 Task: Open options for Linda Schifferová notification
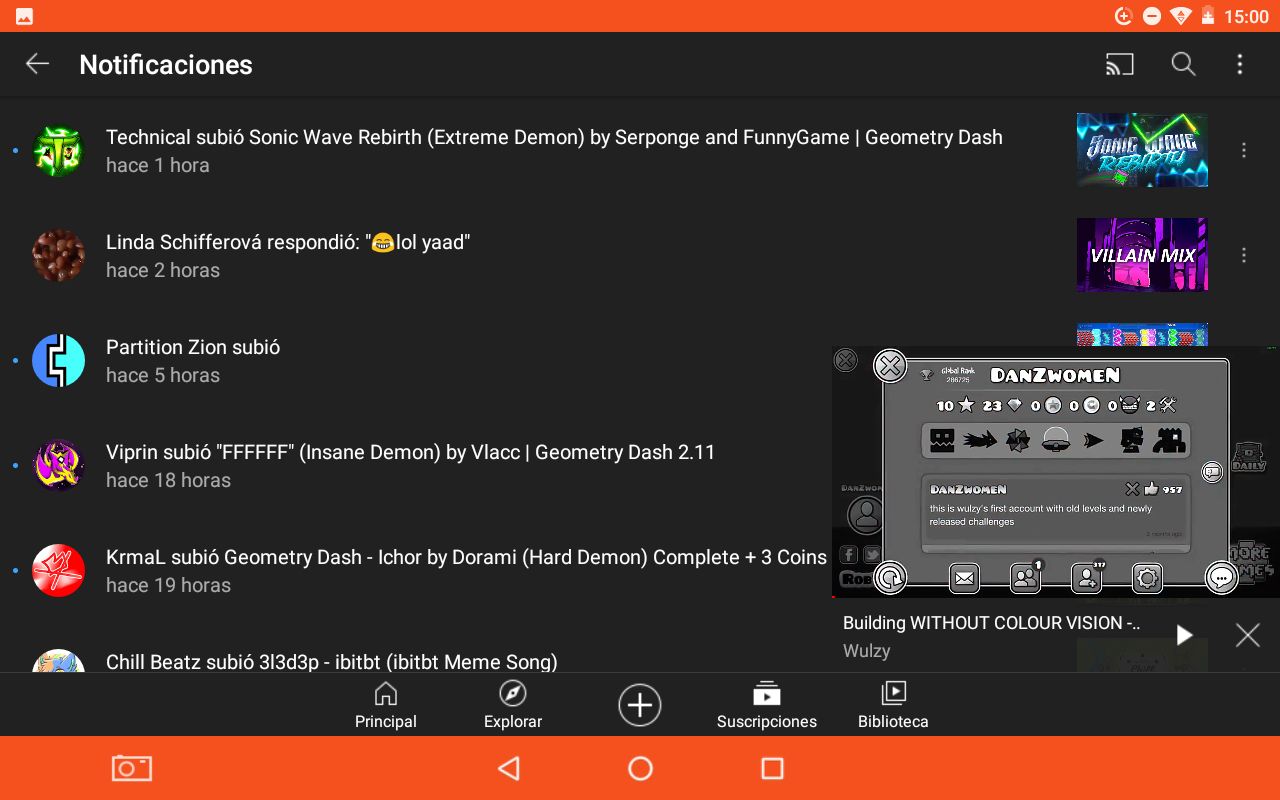[1244, 255]
